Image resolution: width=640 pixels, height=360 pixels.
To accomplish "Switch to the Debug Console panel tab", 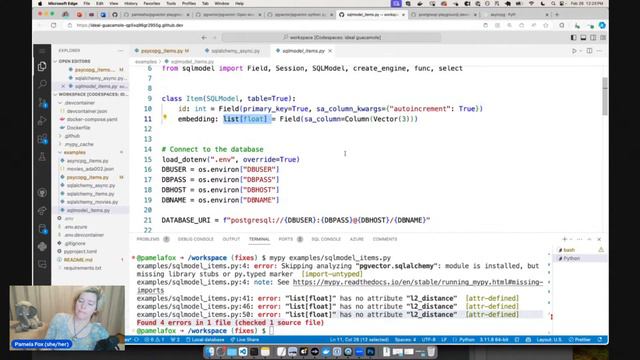I will (x=196, y=239).
